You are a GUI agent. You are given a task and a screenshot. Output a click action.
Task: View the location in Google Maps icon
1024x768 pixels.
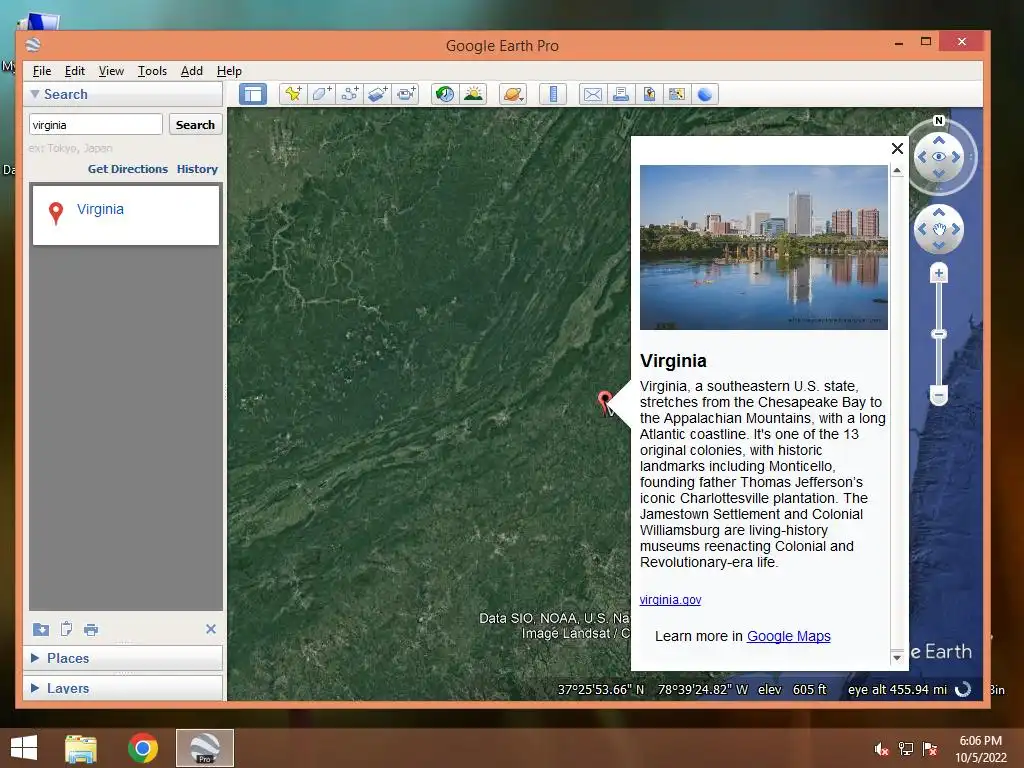coord(677,94)
